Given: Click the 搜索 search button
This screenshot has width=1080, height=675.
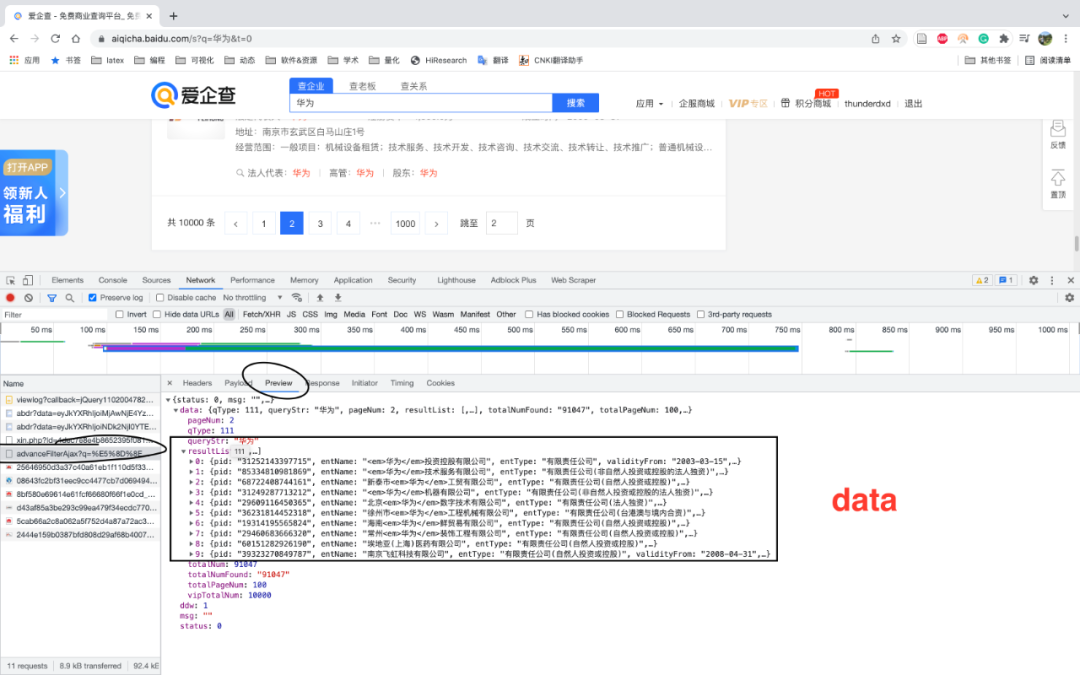Looking at the screenshot, I should click(575, 103).
